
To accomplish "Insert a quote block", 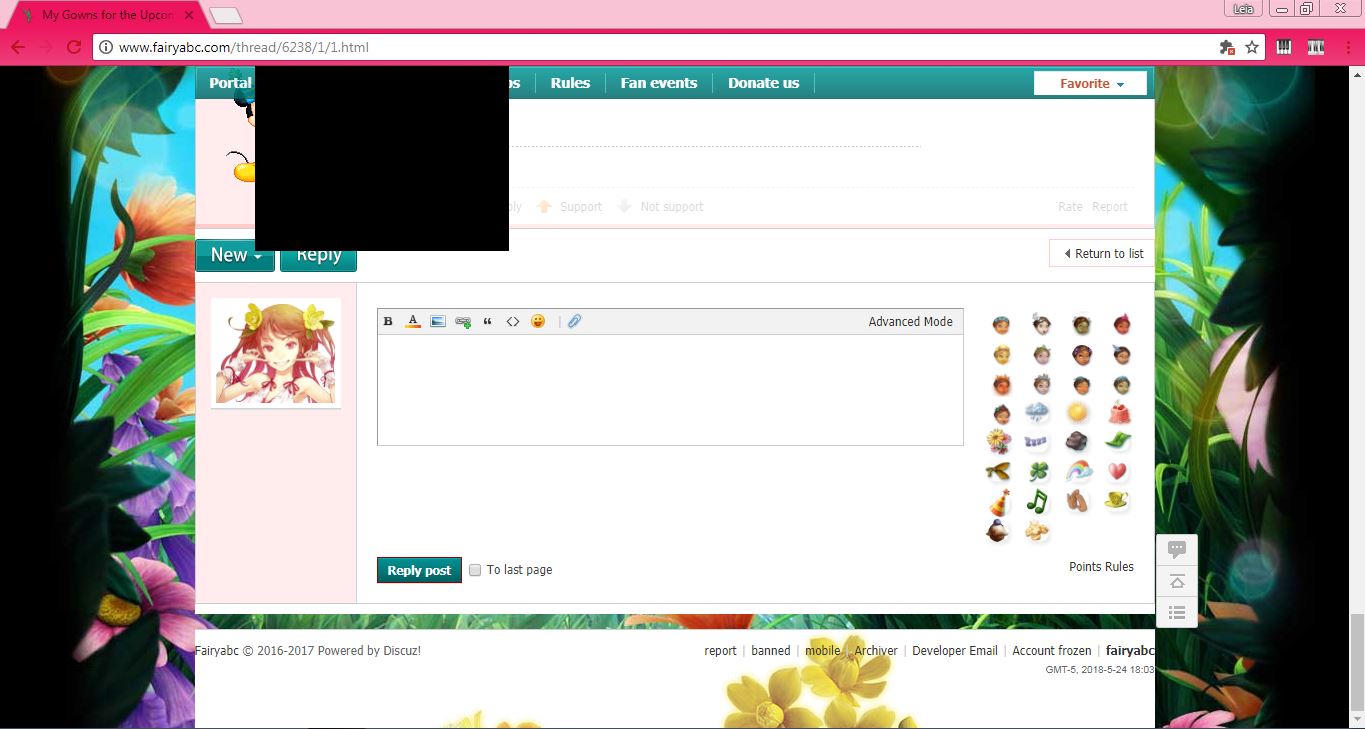I will [488, 322].
